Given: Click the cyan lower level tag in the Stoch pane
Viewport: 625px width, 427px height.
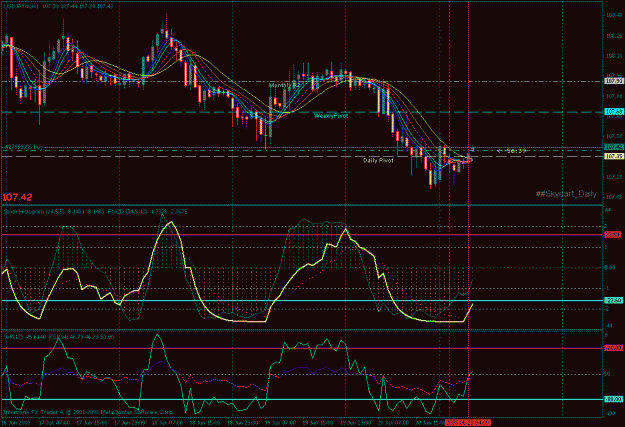Looking at the screenshot, I should 613,300.
